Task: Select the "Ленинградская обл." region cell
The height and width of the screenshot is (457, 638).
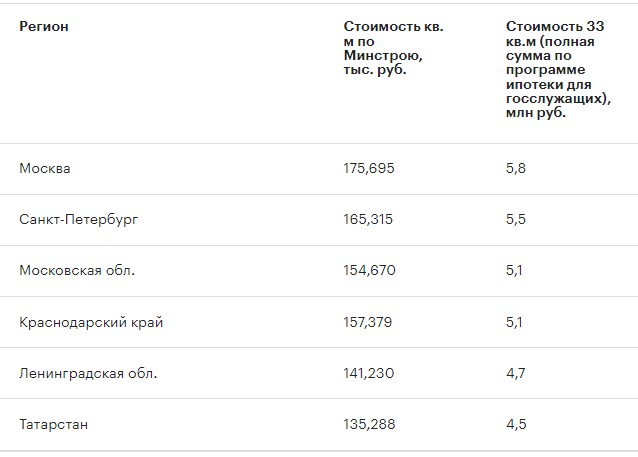Action: pos(88,373)
